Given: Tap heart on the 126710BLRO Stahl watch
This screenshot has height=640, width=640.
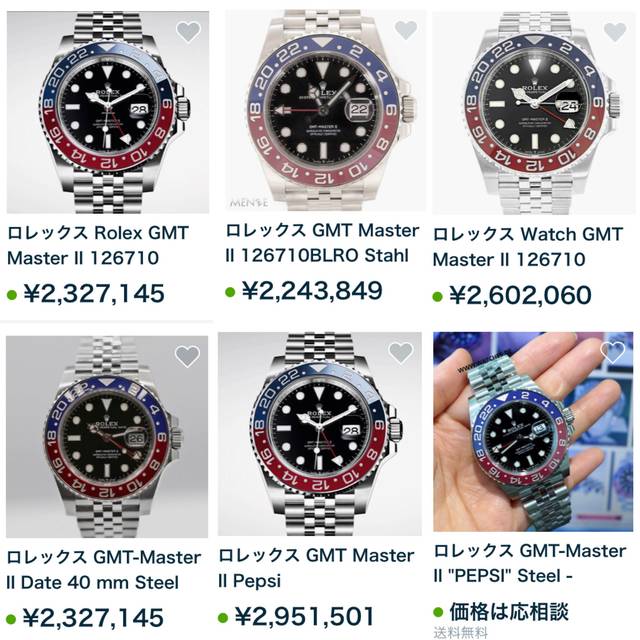Looking at the screenshot, I should pos(406,29).
